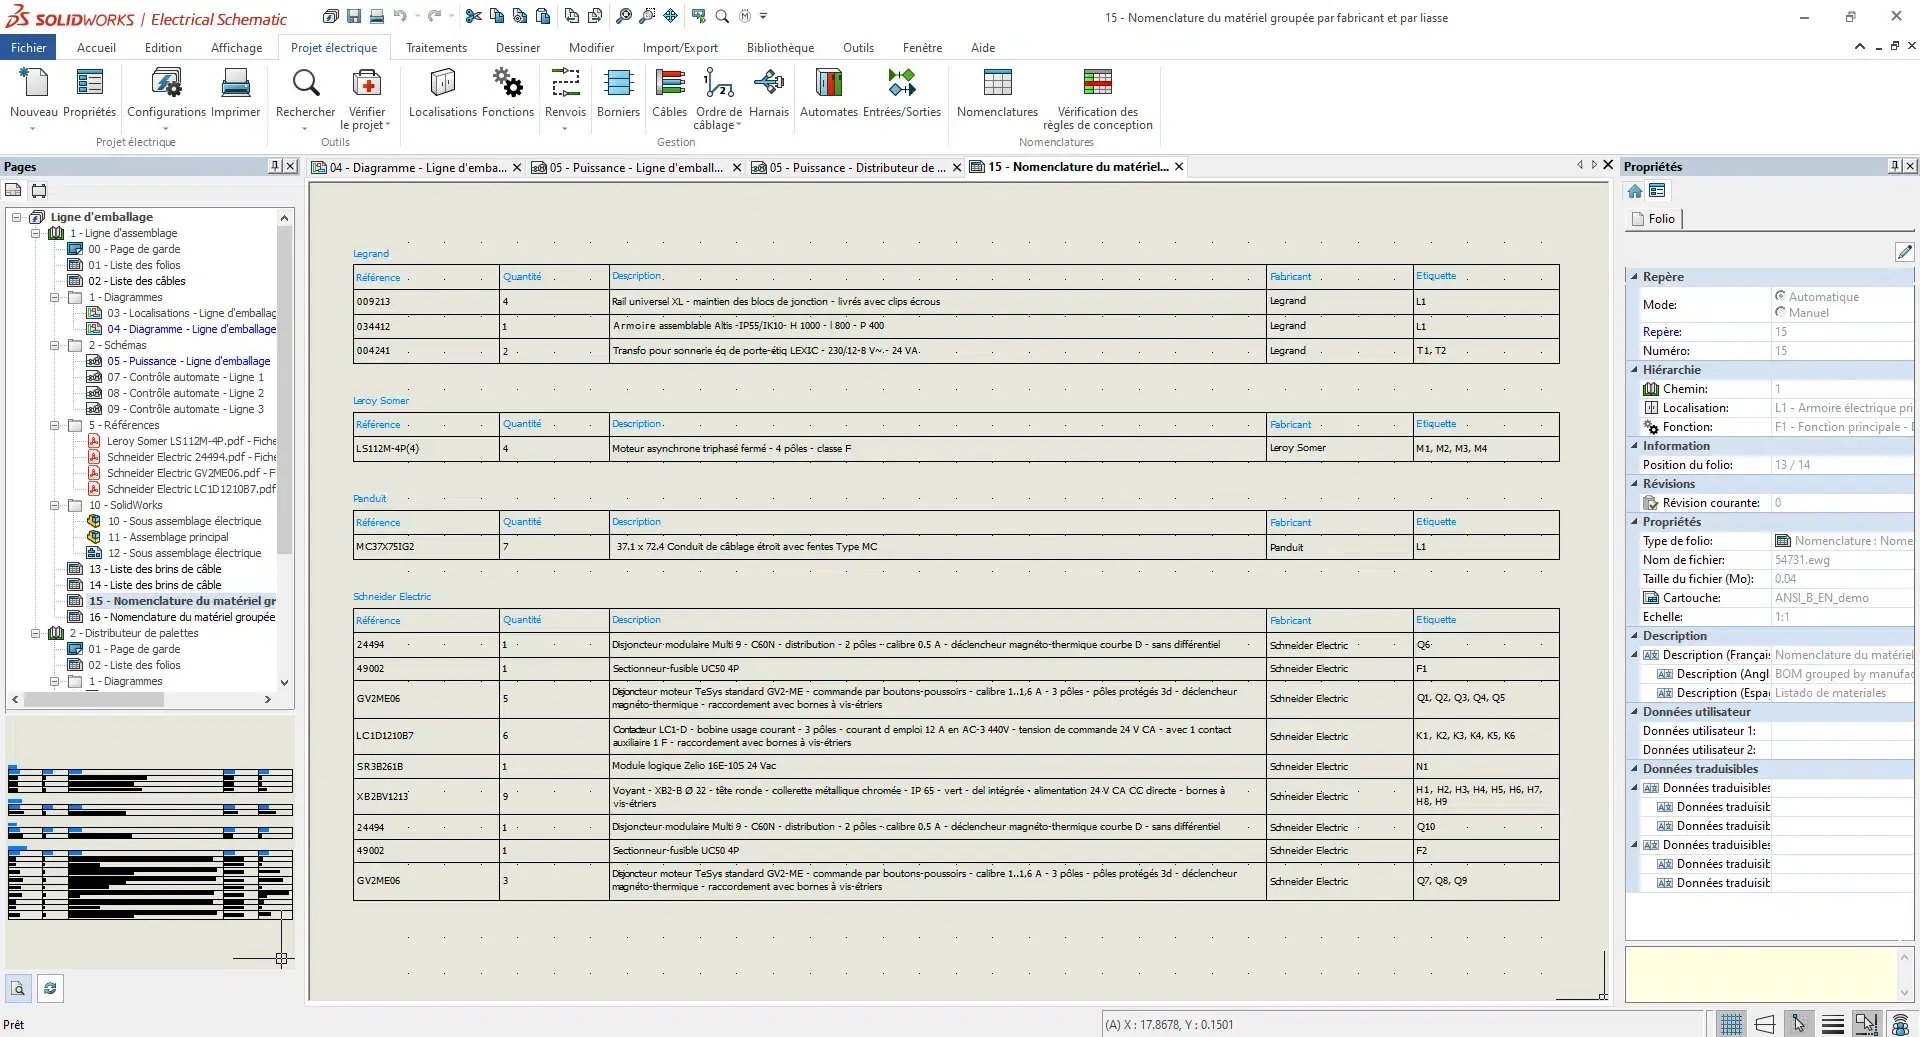Click the Description (Français) value field
The image size is (1920, 1037).
[x=1842, y=655]
